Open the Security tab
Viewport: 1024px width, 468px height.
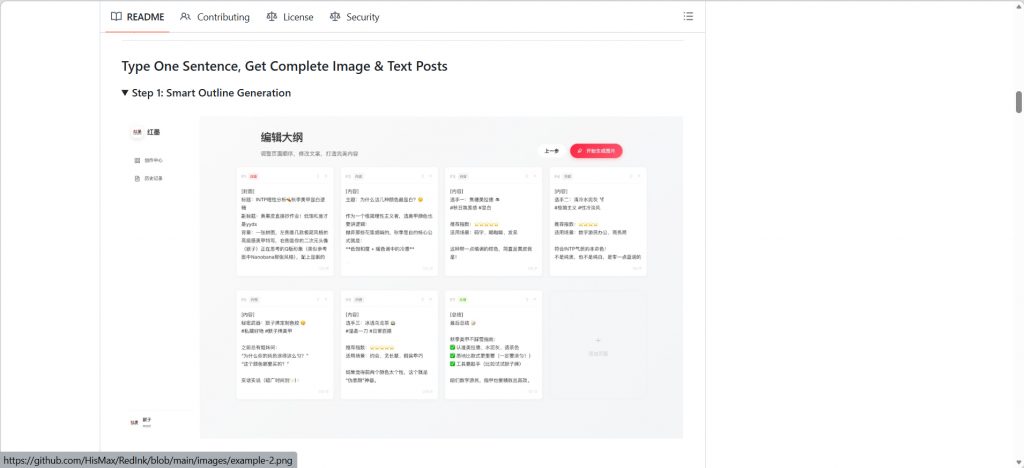[x=354, y=17]
